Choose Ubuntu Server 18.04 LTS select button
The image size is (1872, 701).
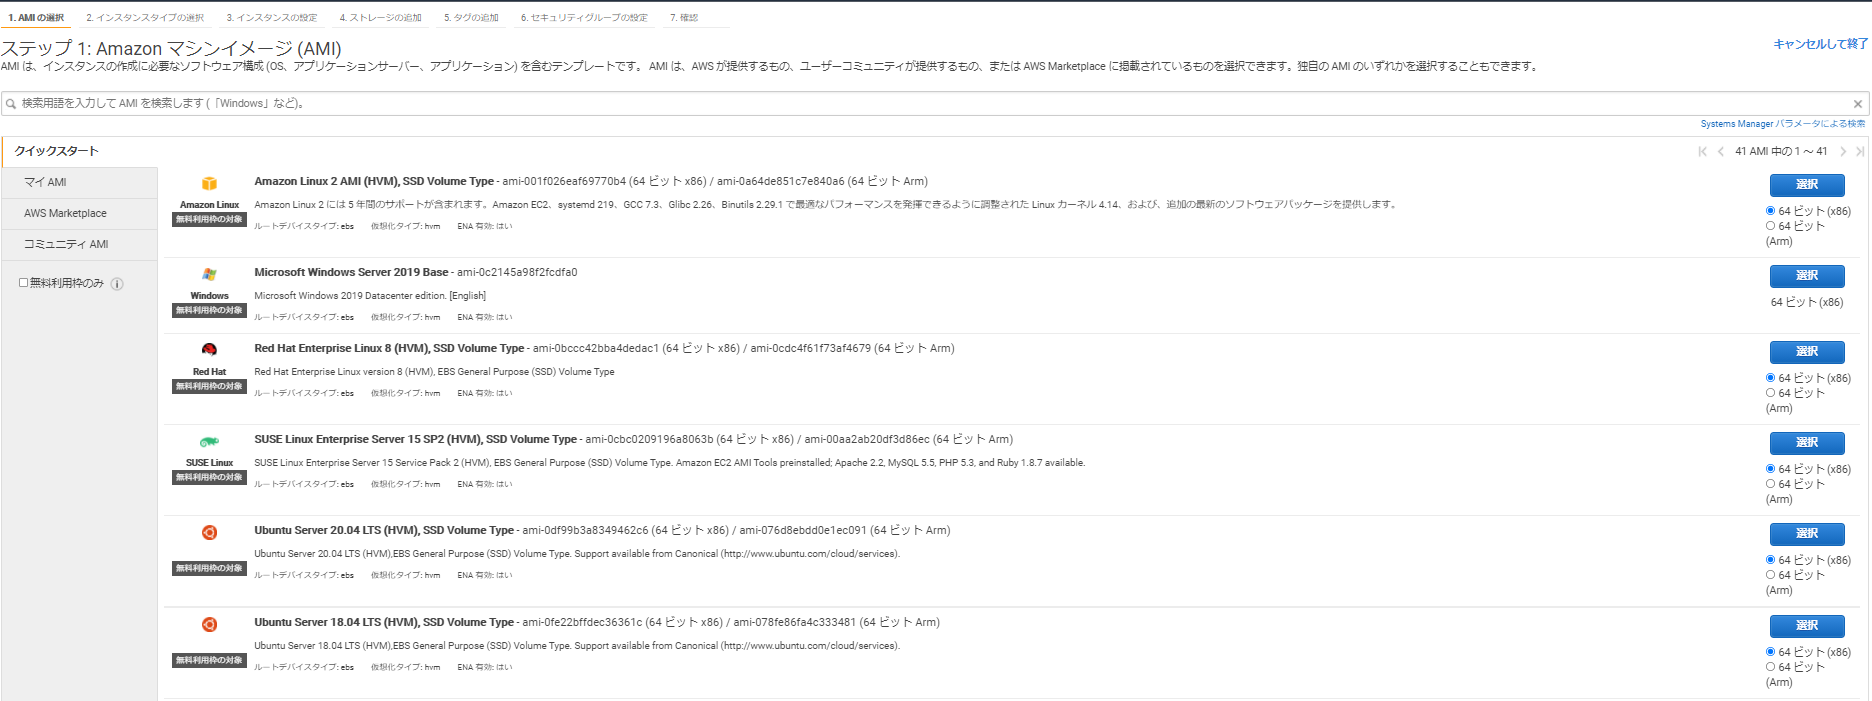pyautogui.click(x=1807, y=626)
